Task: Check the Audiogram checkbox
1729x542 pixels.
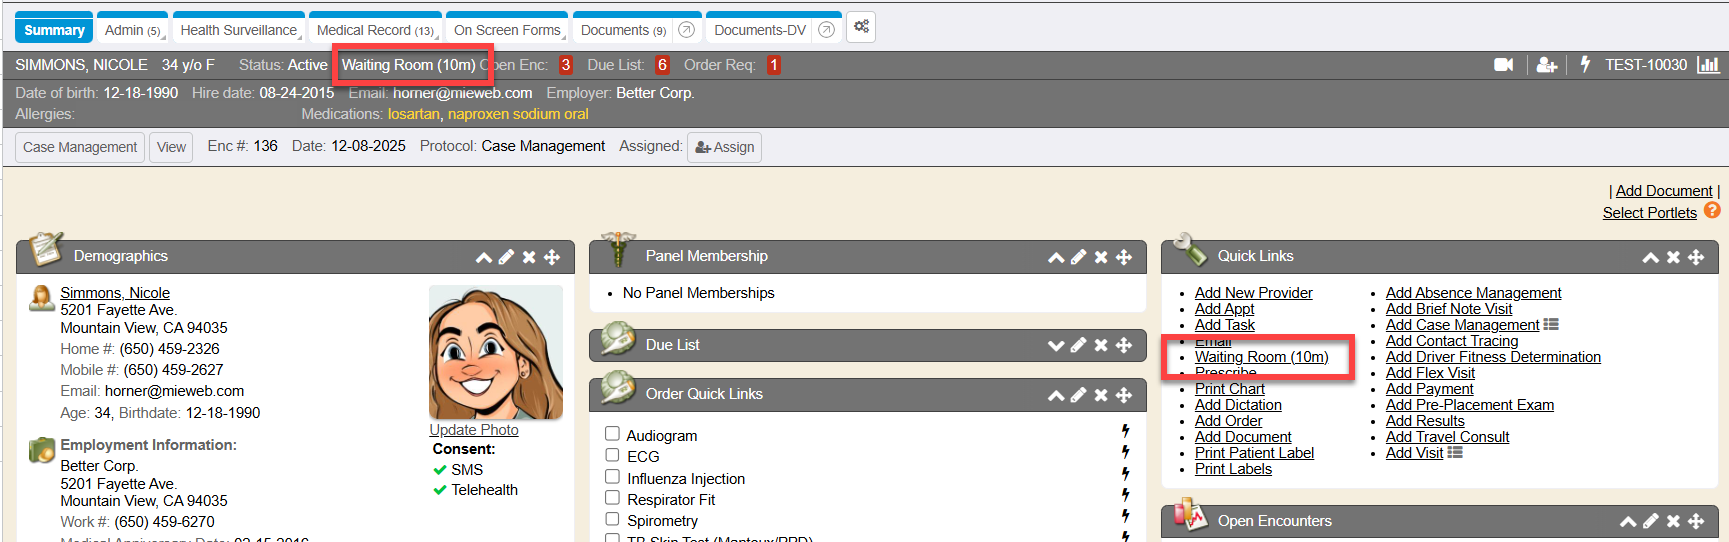Action: point(612,434)
